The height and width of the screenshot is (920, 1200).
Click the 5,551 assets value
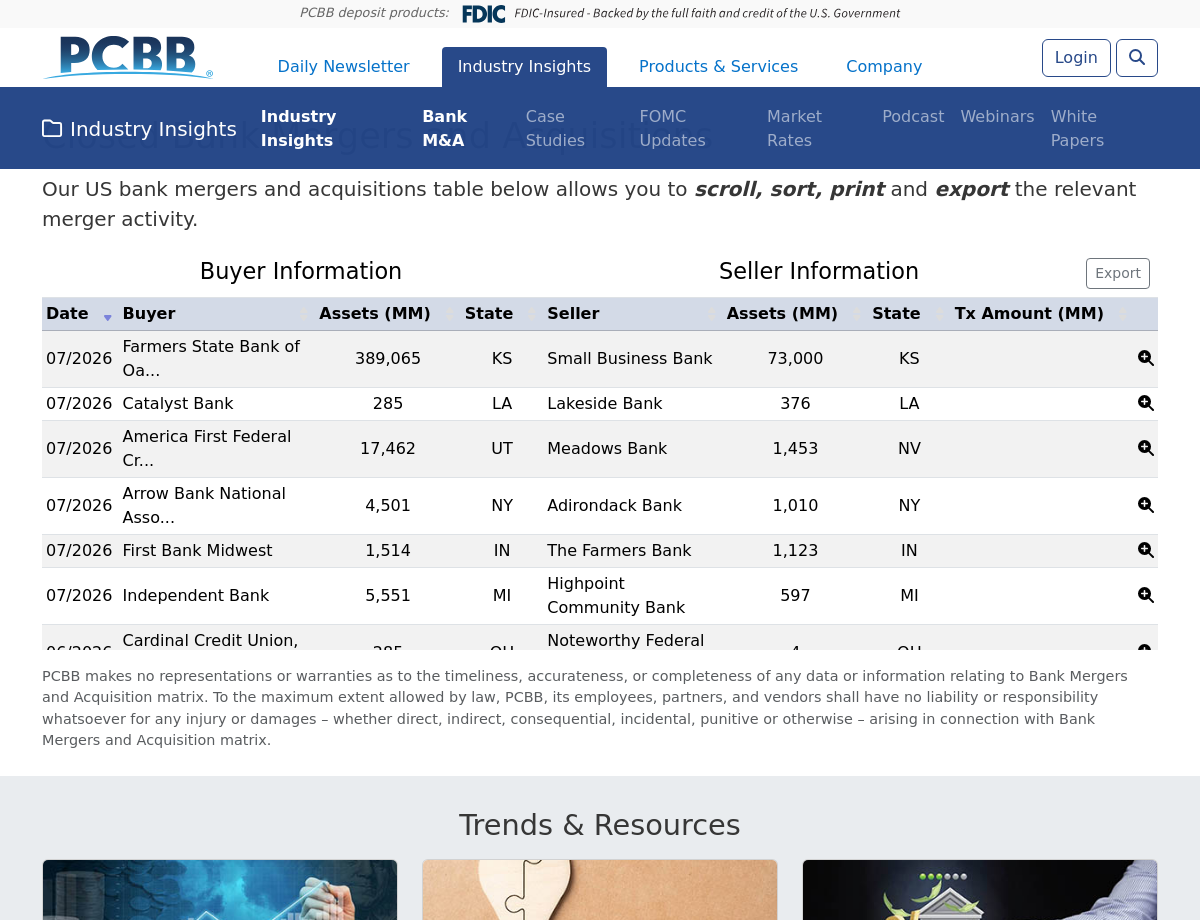(x=388, y=595)
